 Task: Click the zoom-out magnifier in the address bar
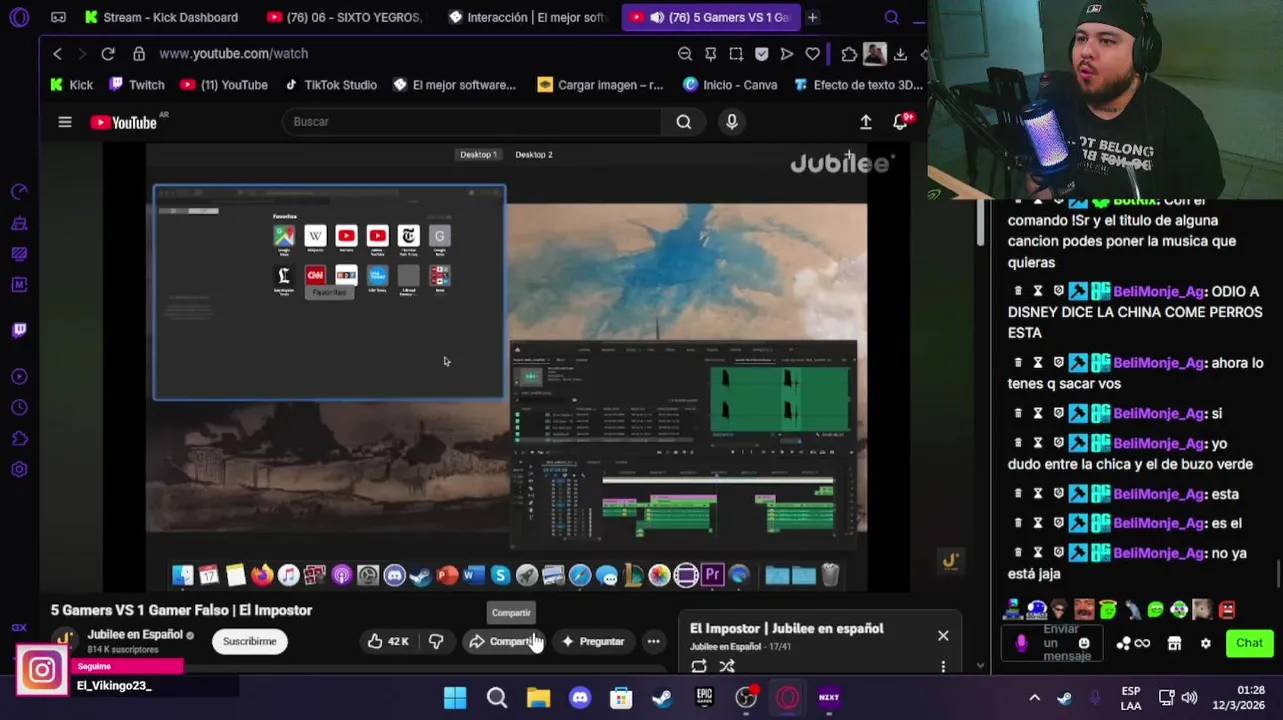[x=685, y=54]
